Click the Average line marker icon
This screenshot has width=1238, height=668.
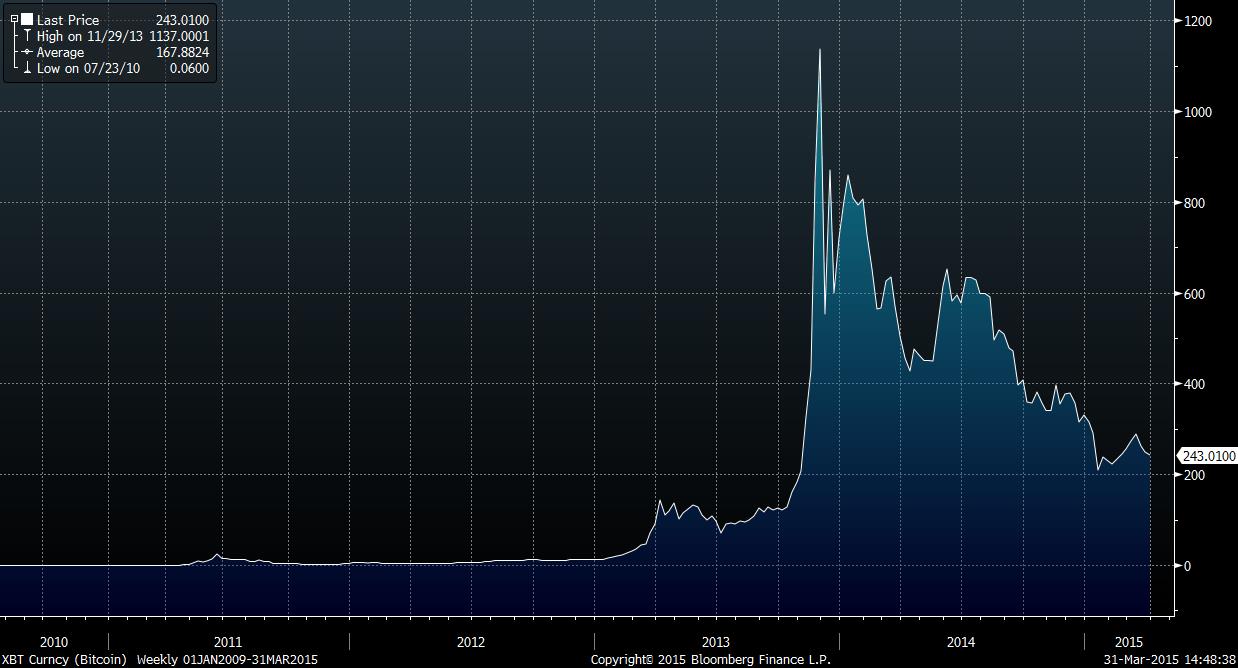(26, 52)
